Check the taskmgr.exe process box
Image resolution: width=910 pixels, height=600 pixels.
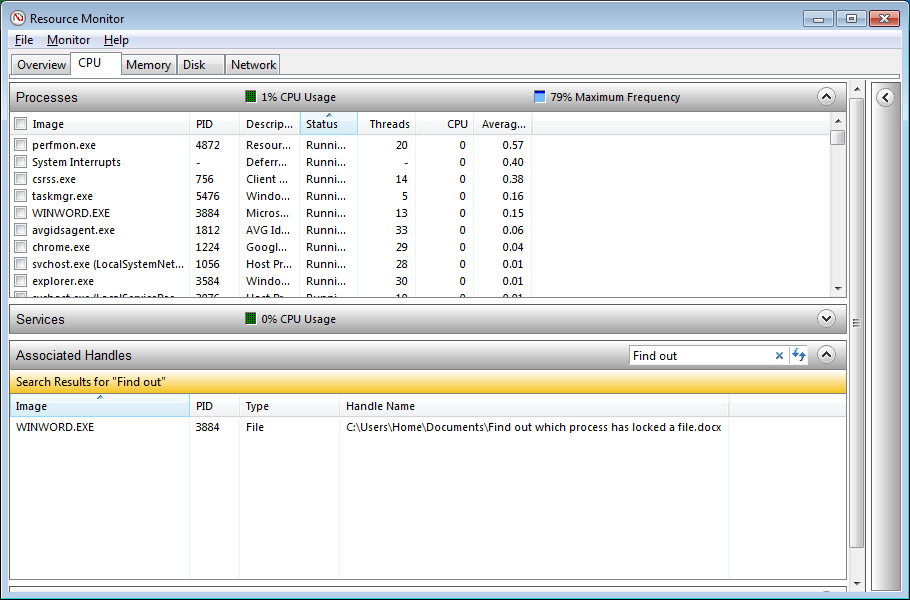(x=21, y=196)
